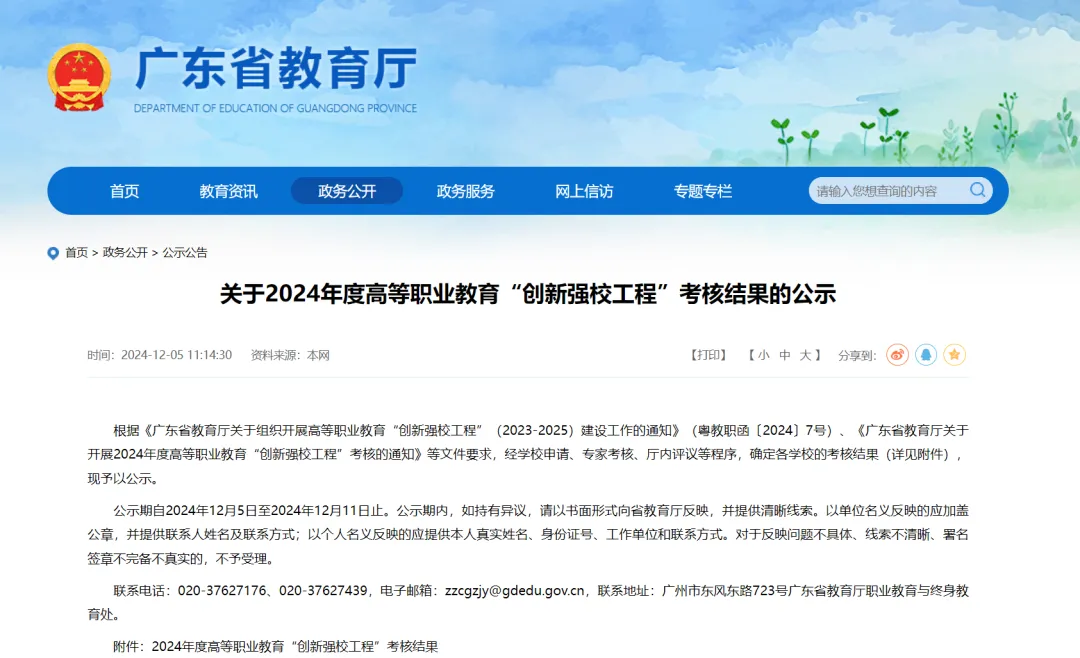This screenshot has width=1080, height=658.
Task: Go to 公示公告 in the breadcrumb
Action: coord(185,253)
